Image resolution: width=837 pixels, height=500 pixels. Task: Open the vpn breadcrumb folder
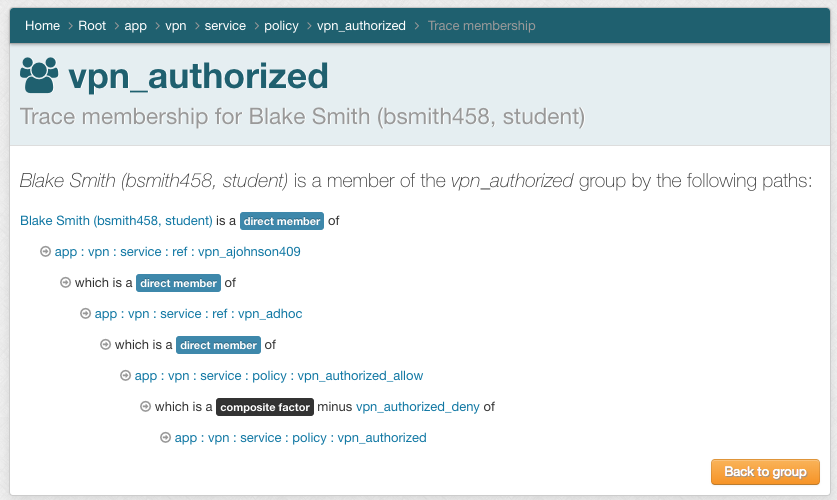click(x=175, y=26)
